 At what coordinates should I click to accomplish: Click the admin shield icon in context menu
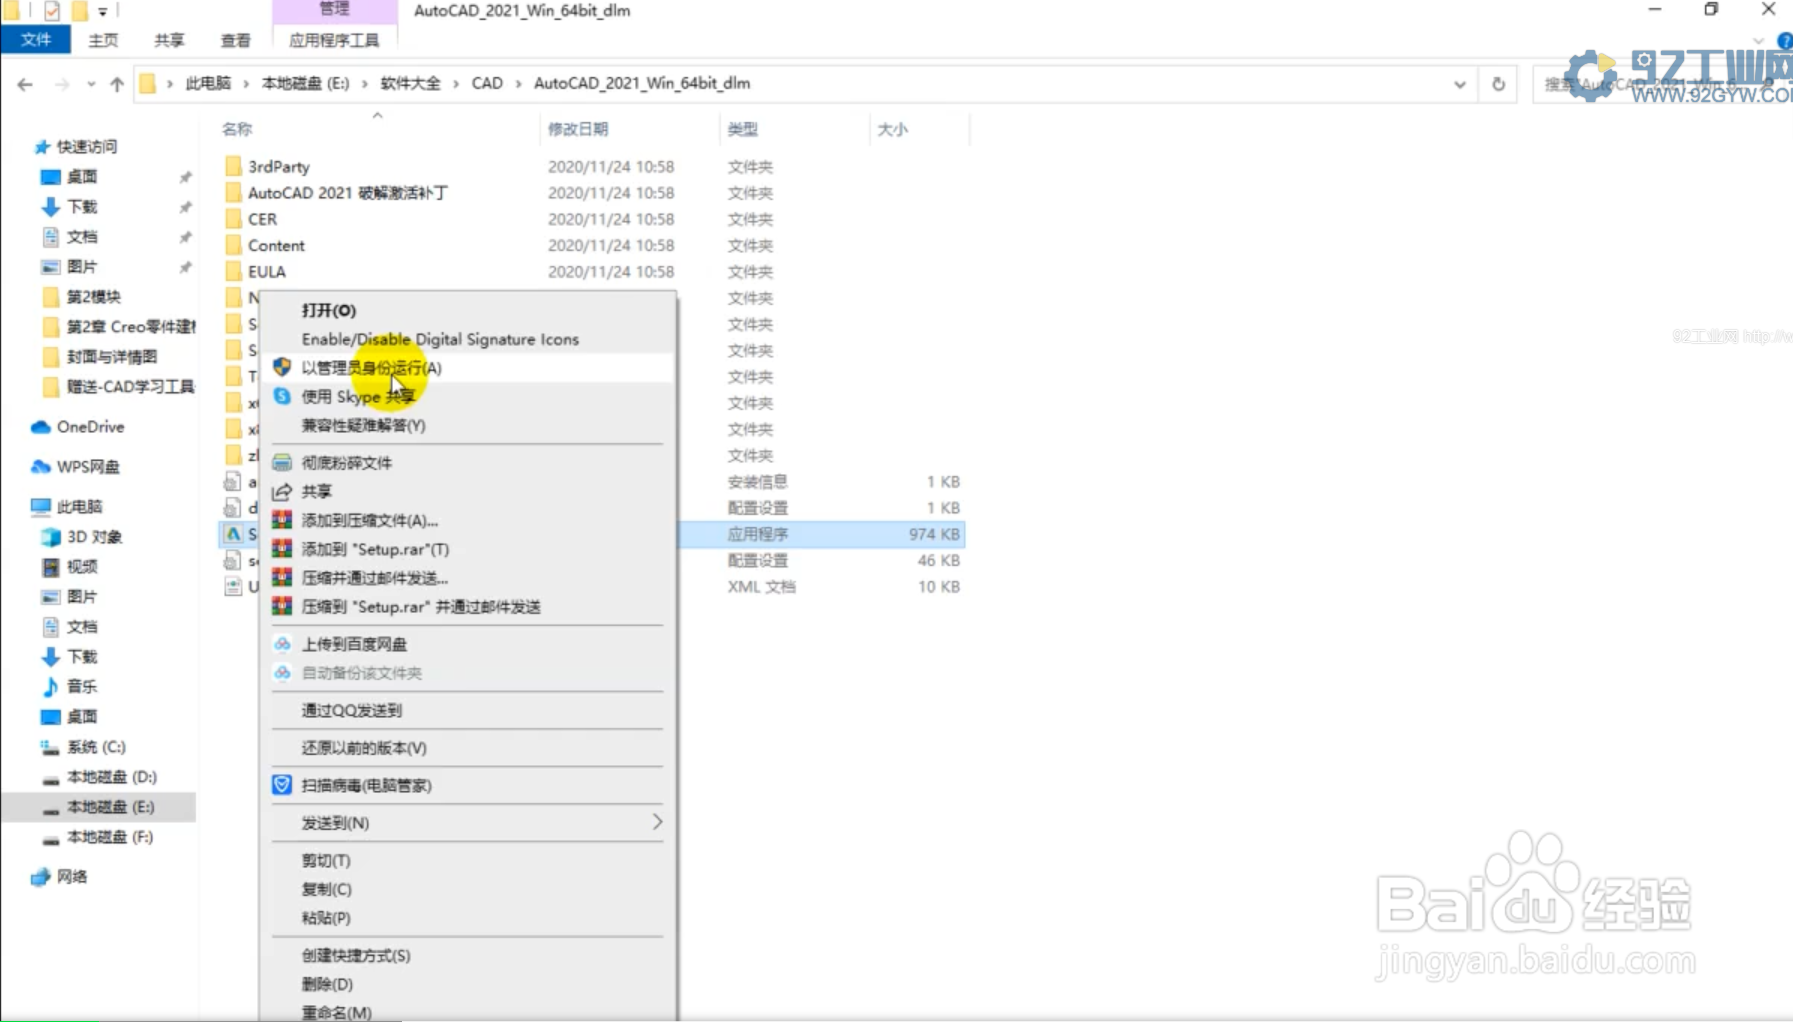282,367
